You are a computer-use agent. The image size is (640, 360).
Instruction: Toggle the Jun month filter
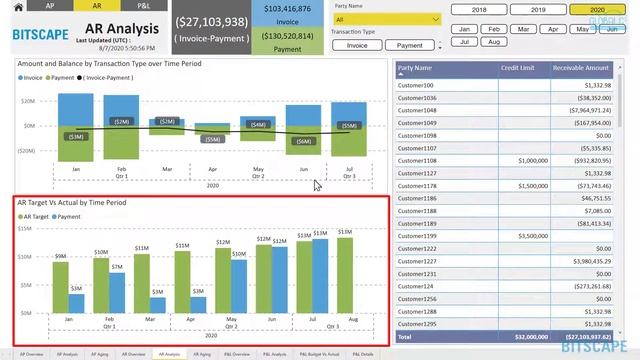pyautogui.click(x=612, y=29)
